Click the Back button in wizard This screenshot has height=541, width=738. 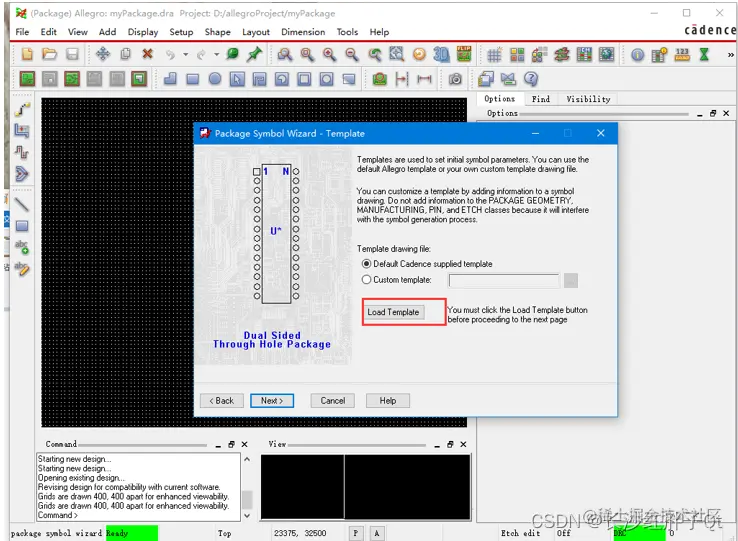click(x=222, y=401)
